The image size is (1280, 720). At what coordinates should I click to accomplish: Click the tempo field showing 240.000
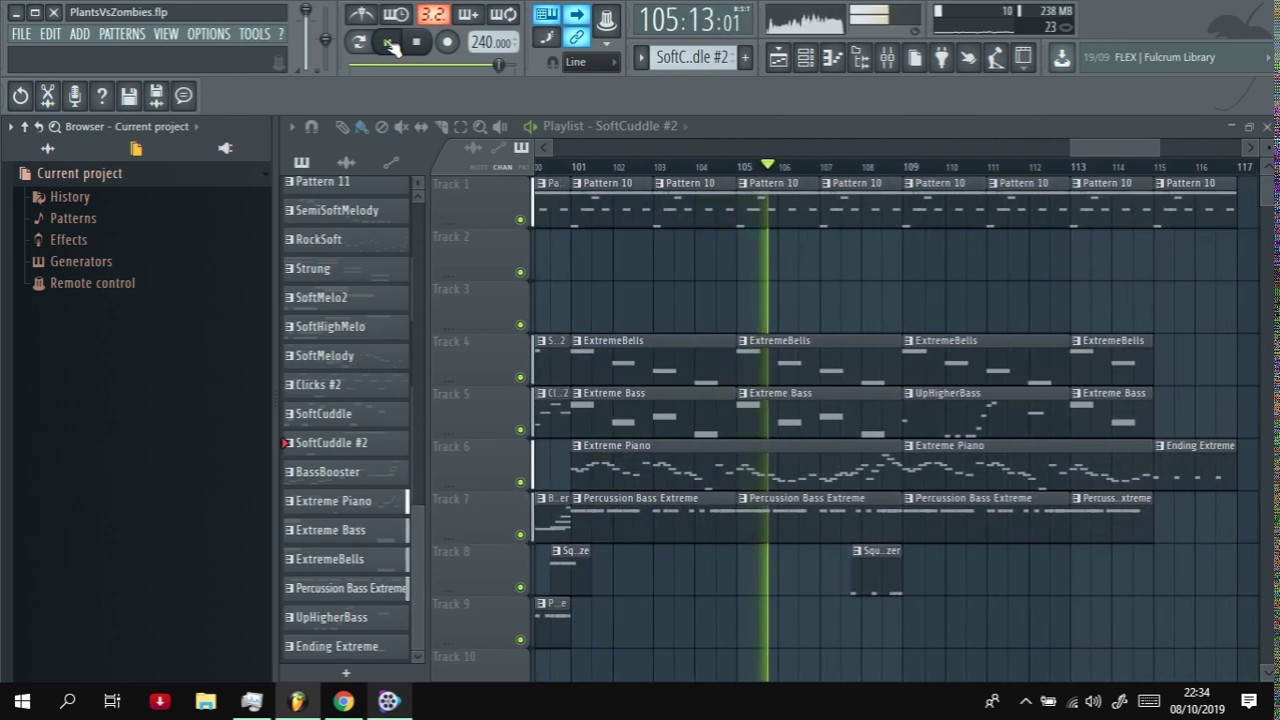click(x=492, y=42)
